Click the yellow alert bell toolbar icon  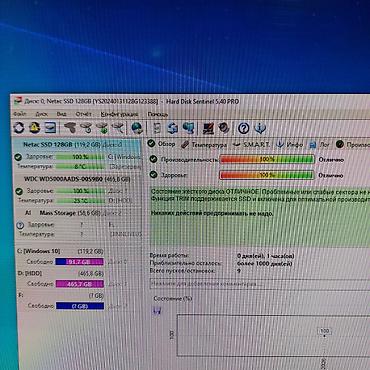pos(35,128)
